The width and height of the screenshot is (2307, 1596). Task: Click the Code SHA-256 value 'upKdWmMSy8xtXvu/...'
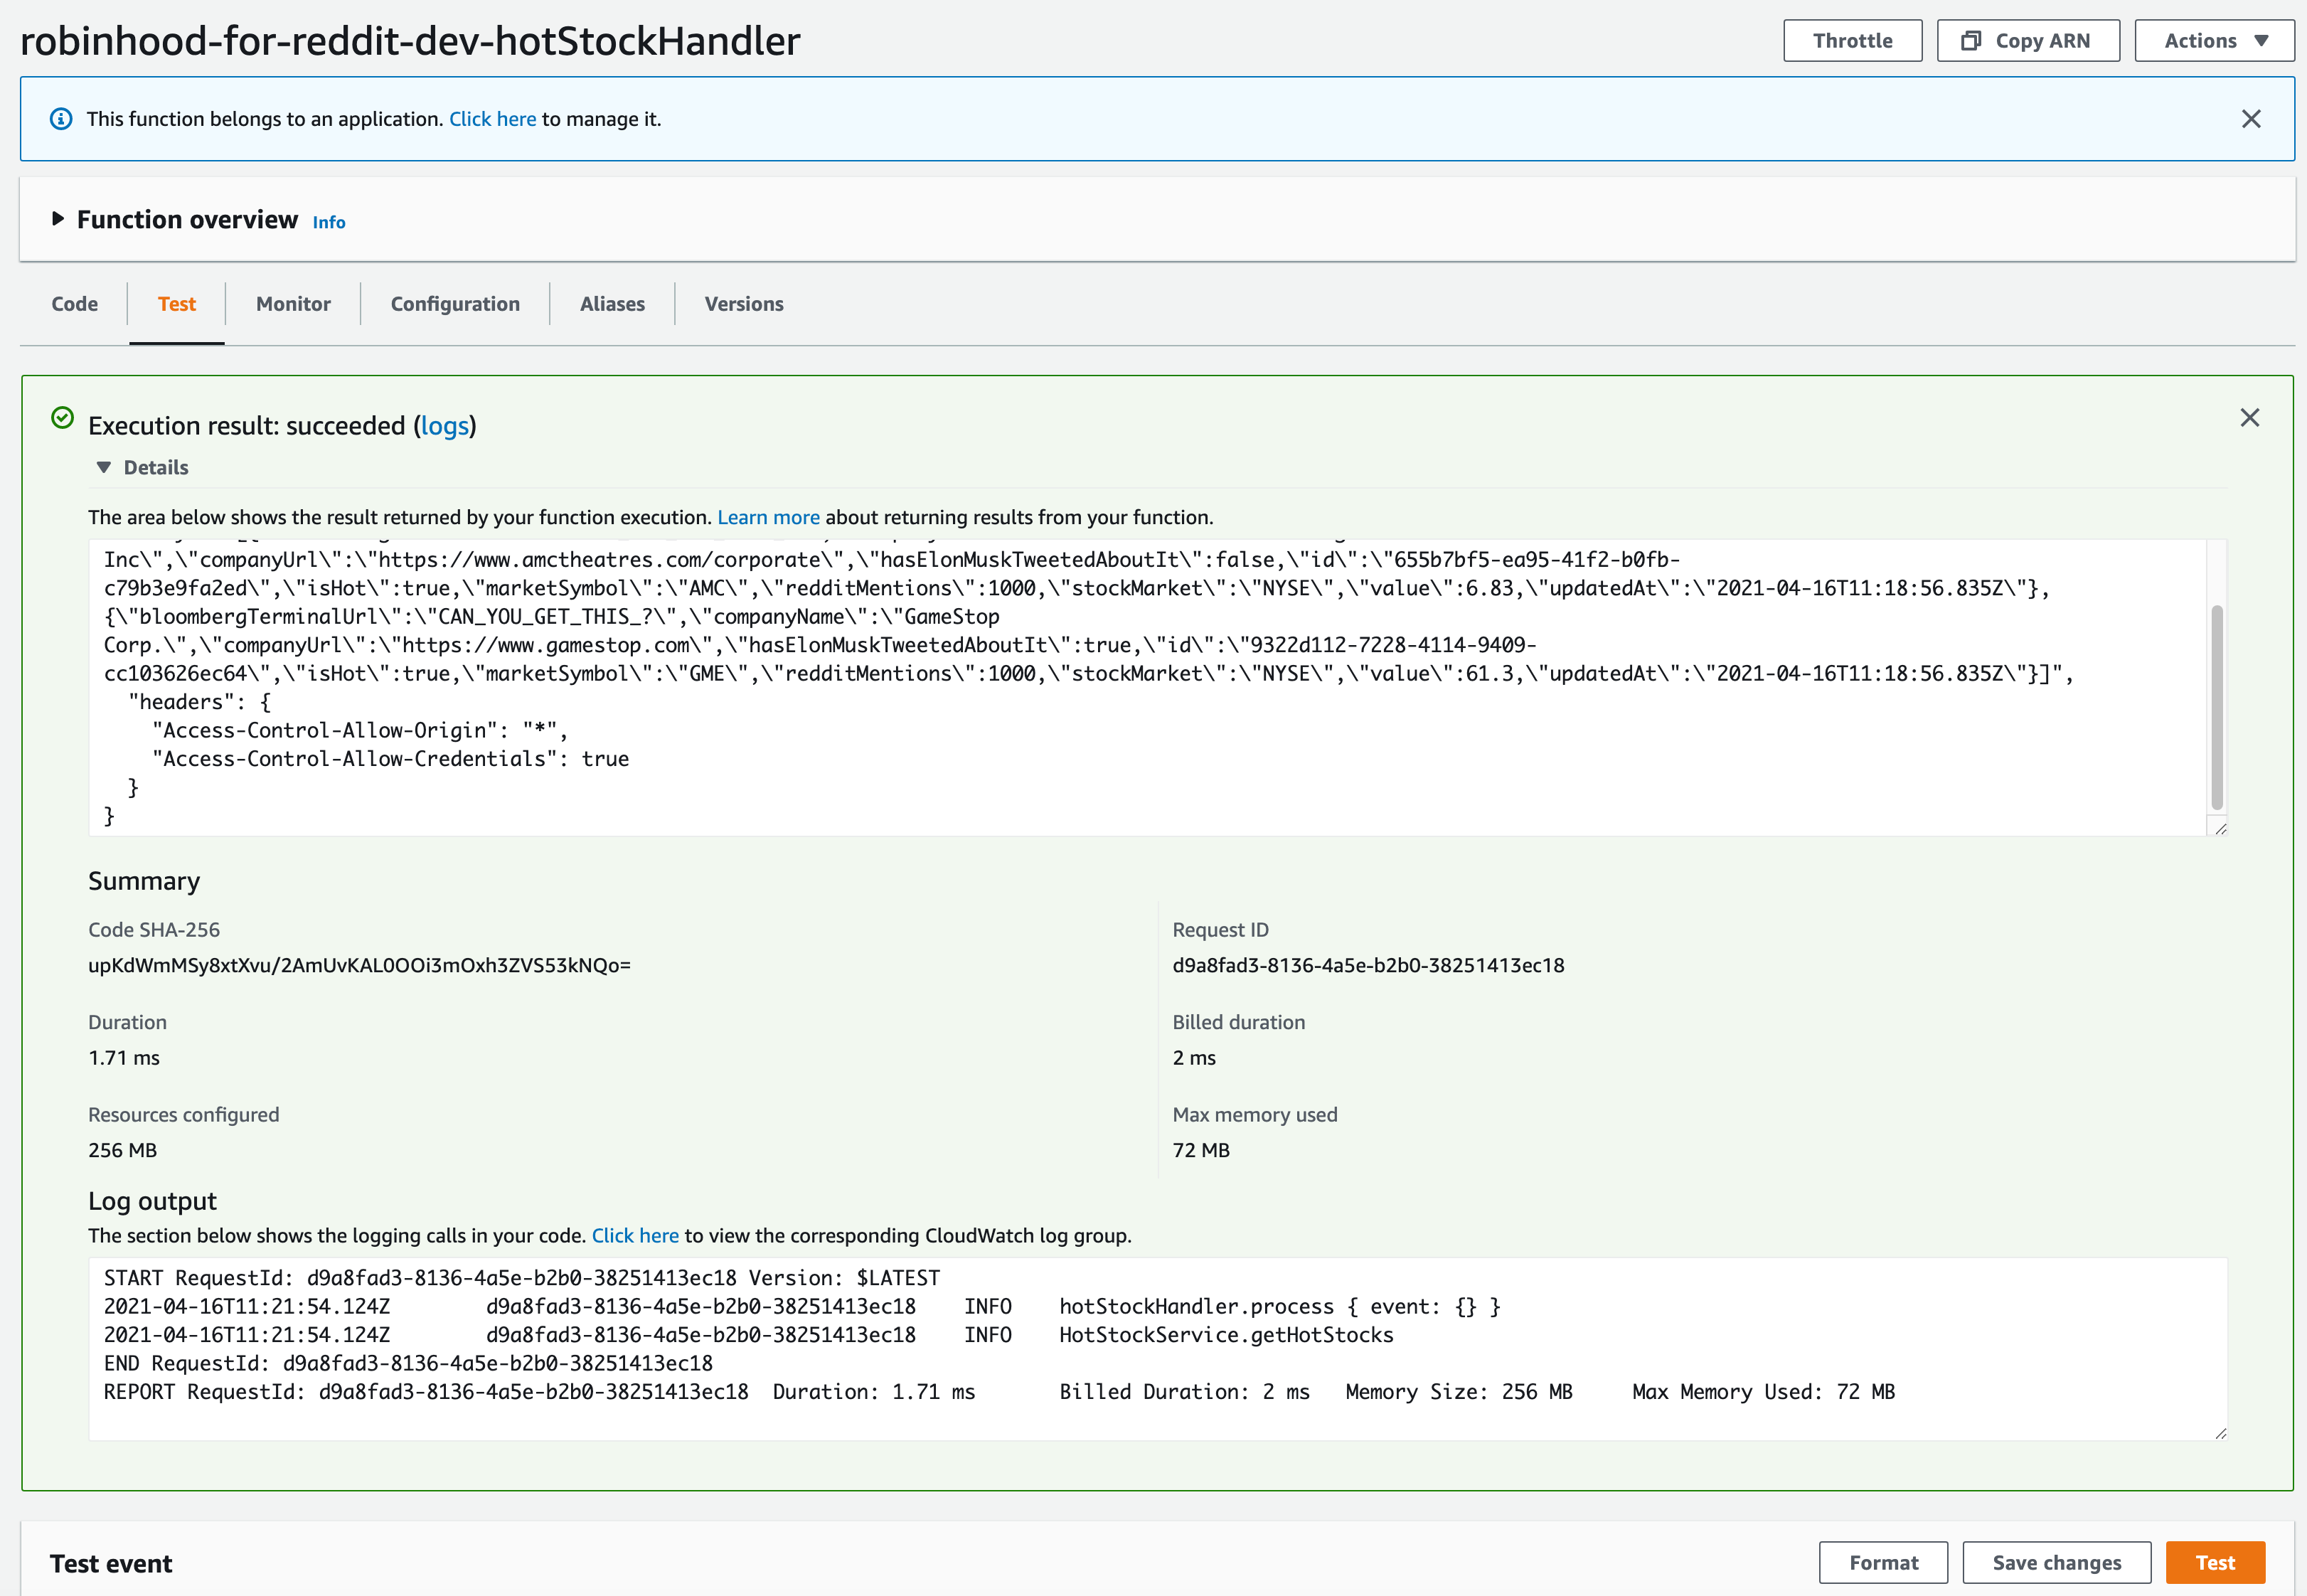tap(359, 965)
